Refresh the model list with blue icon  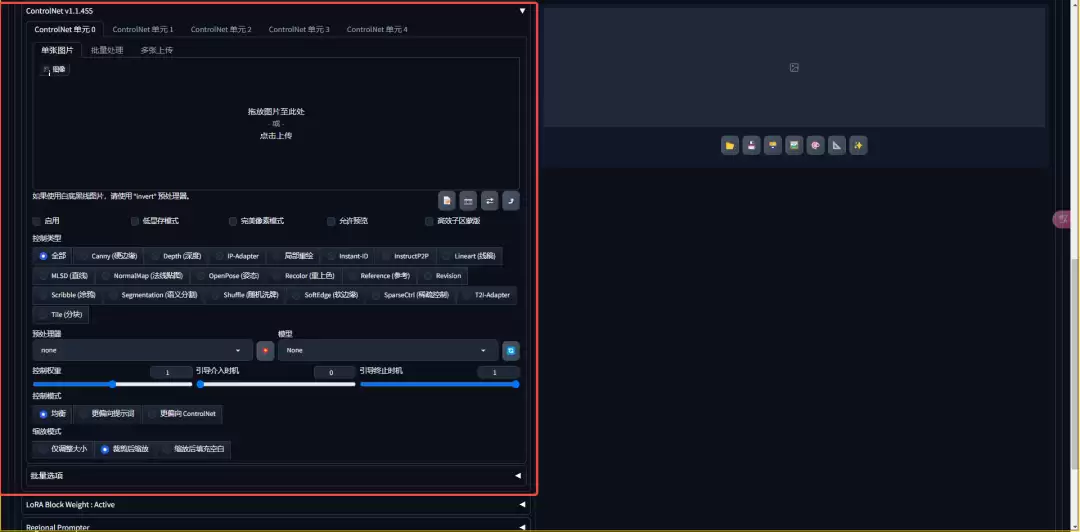(x=510, y=350)
